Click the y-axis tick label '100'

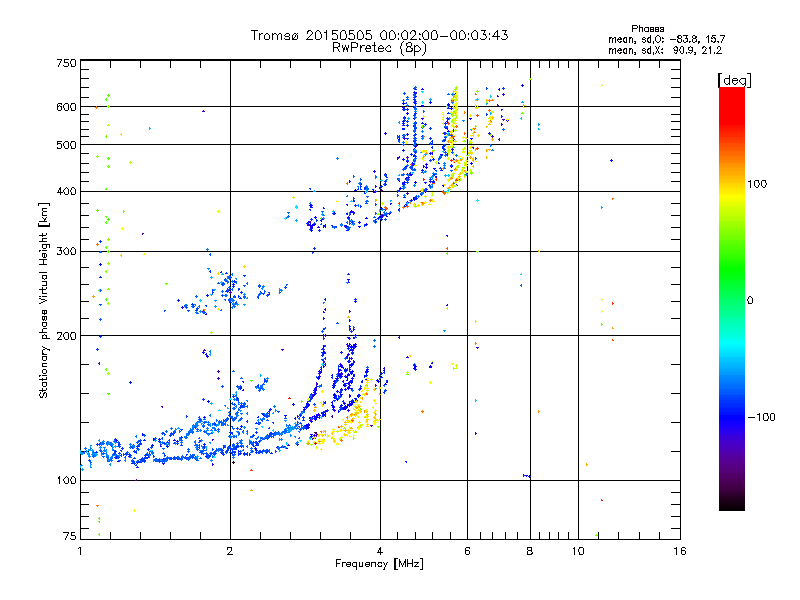coord(66,481)
